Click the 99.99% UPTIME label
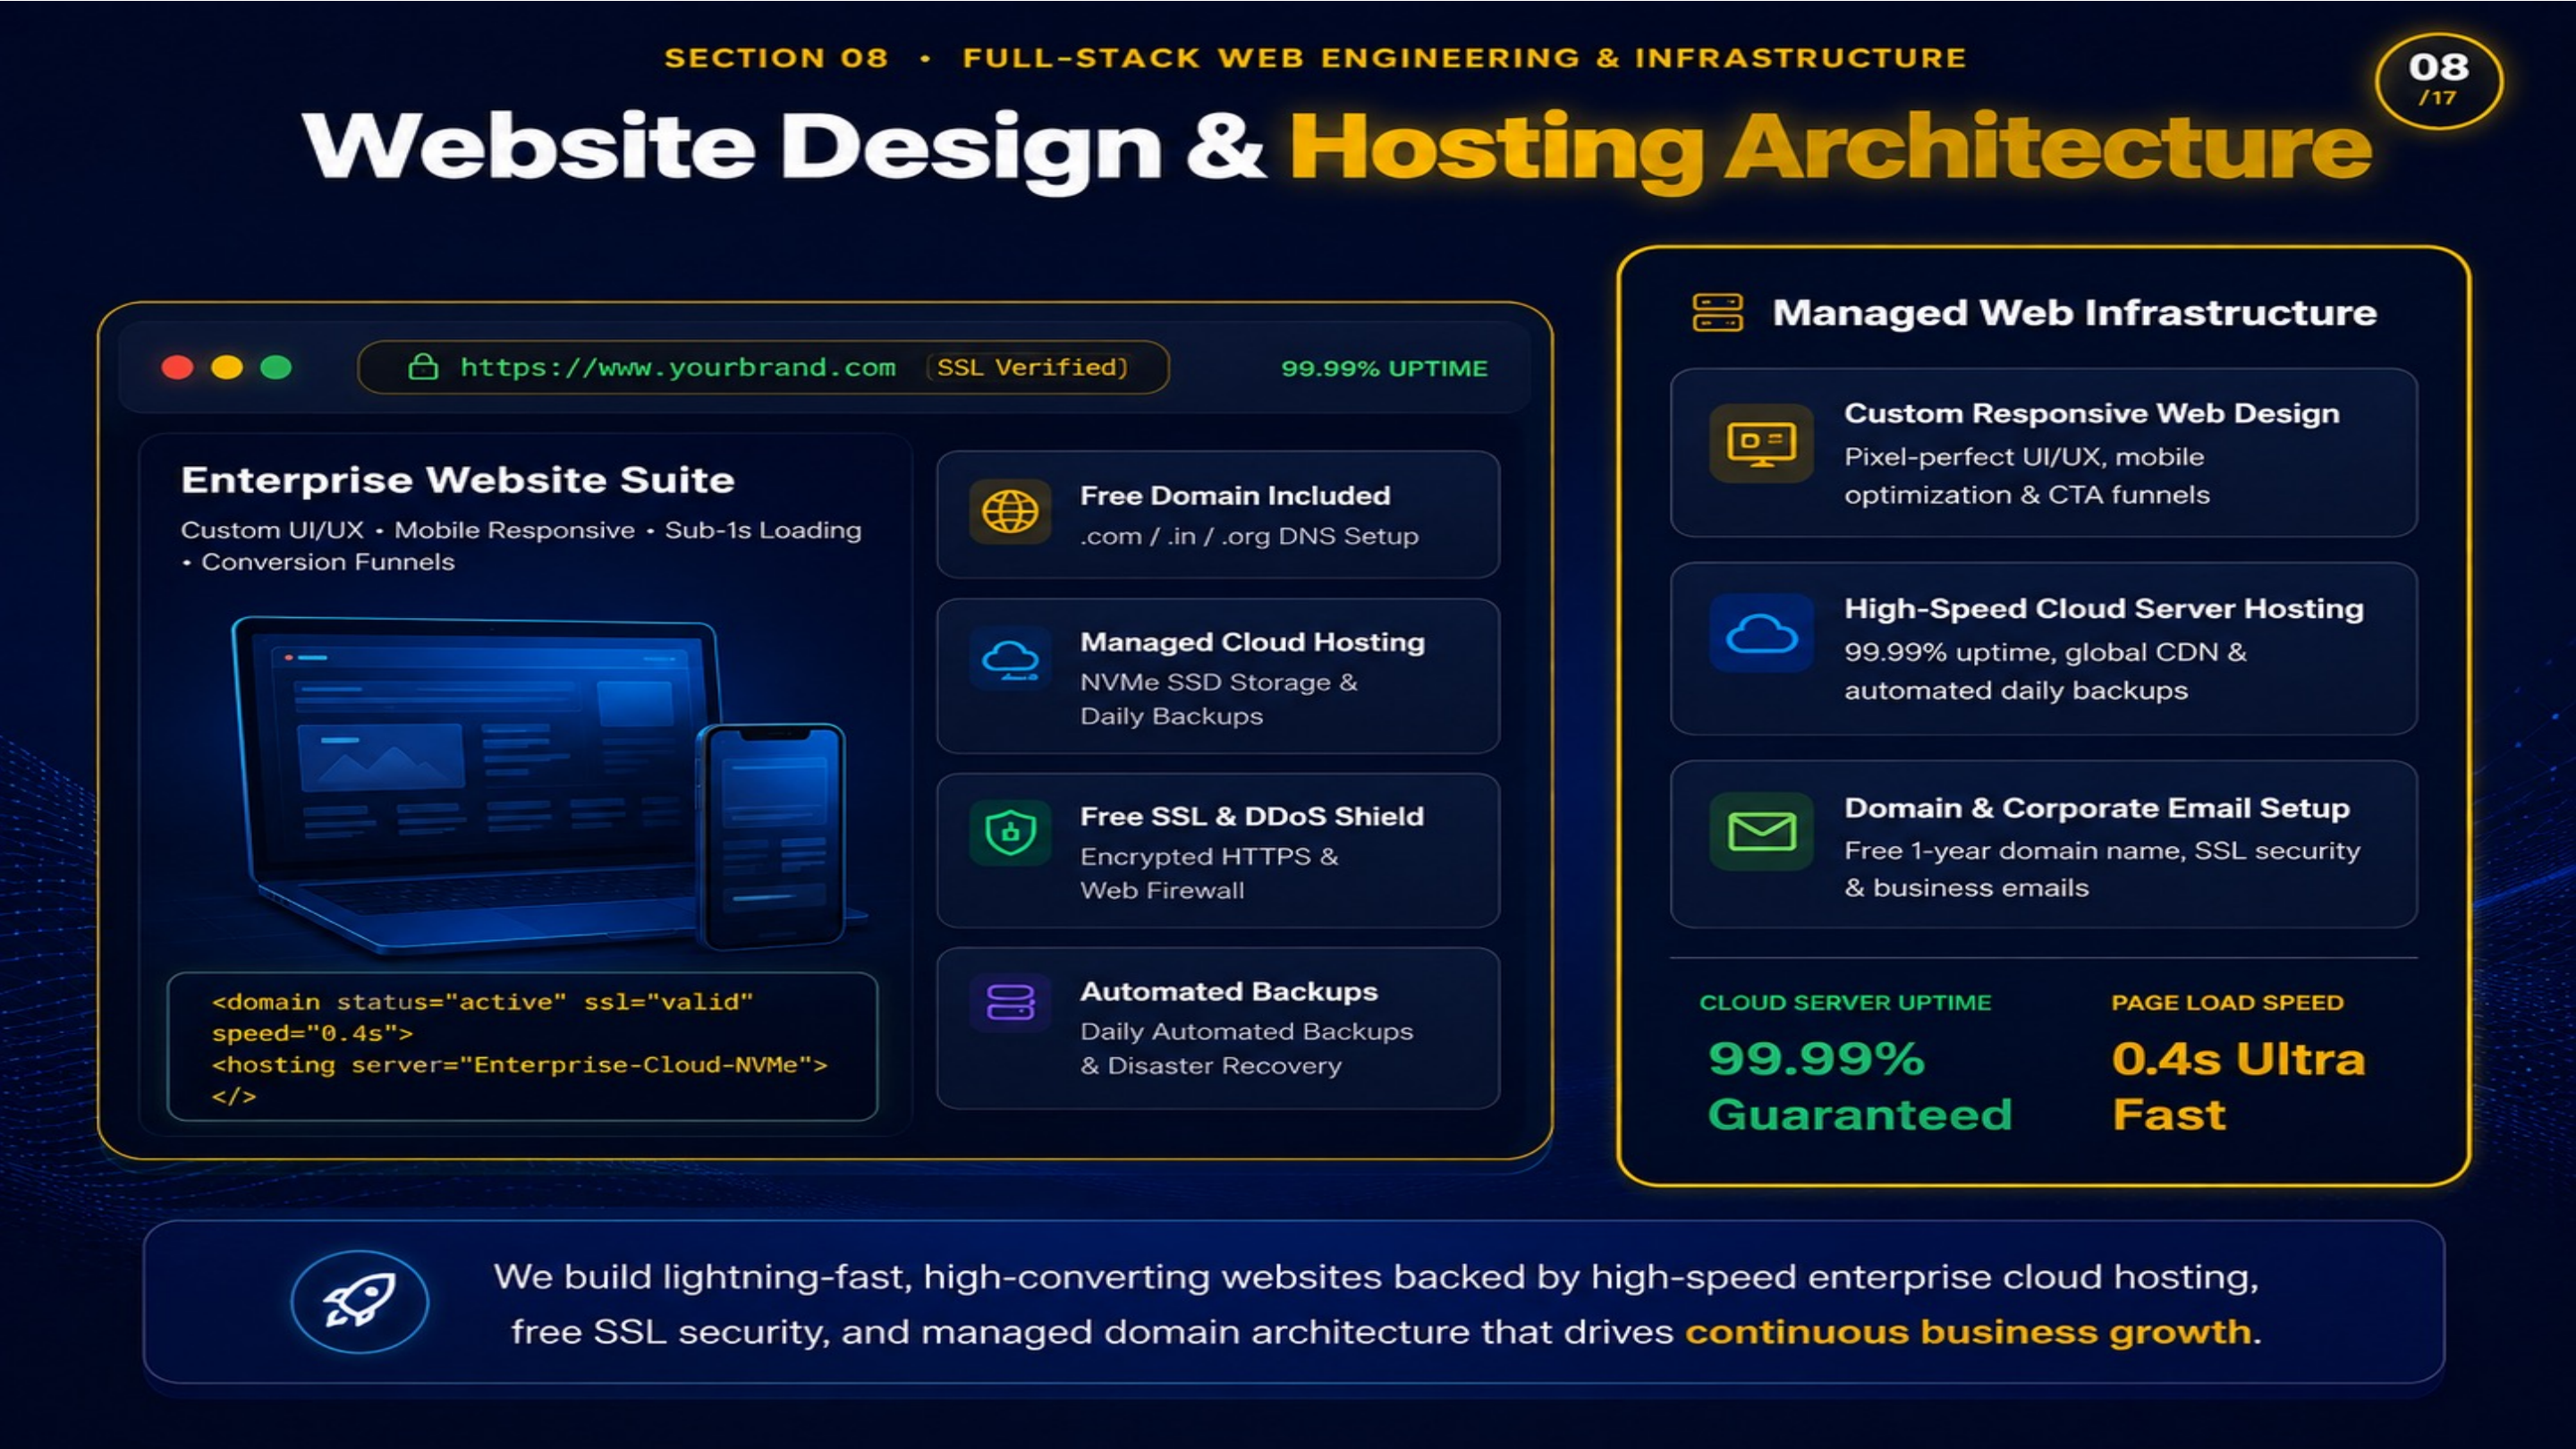Viewport: 2576px width, 1449px height. [1384, 368]
